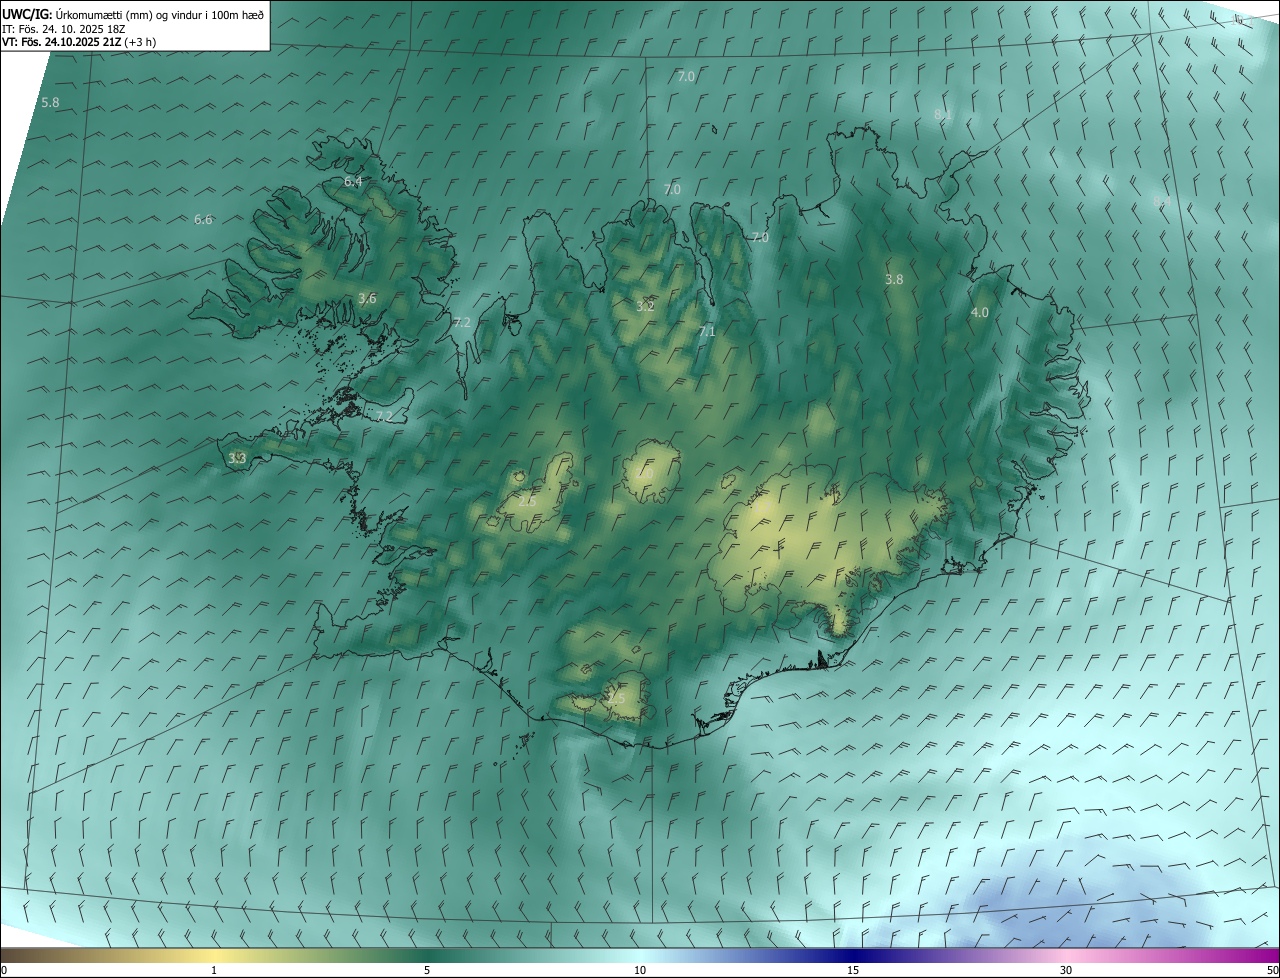Click the 7.1 value label
Image resolution: width=1280 pixels, height=978 pixels.
[x=707, y=331]
